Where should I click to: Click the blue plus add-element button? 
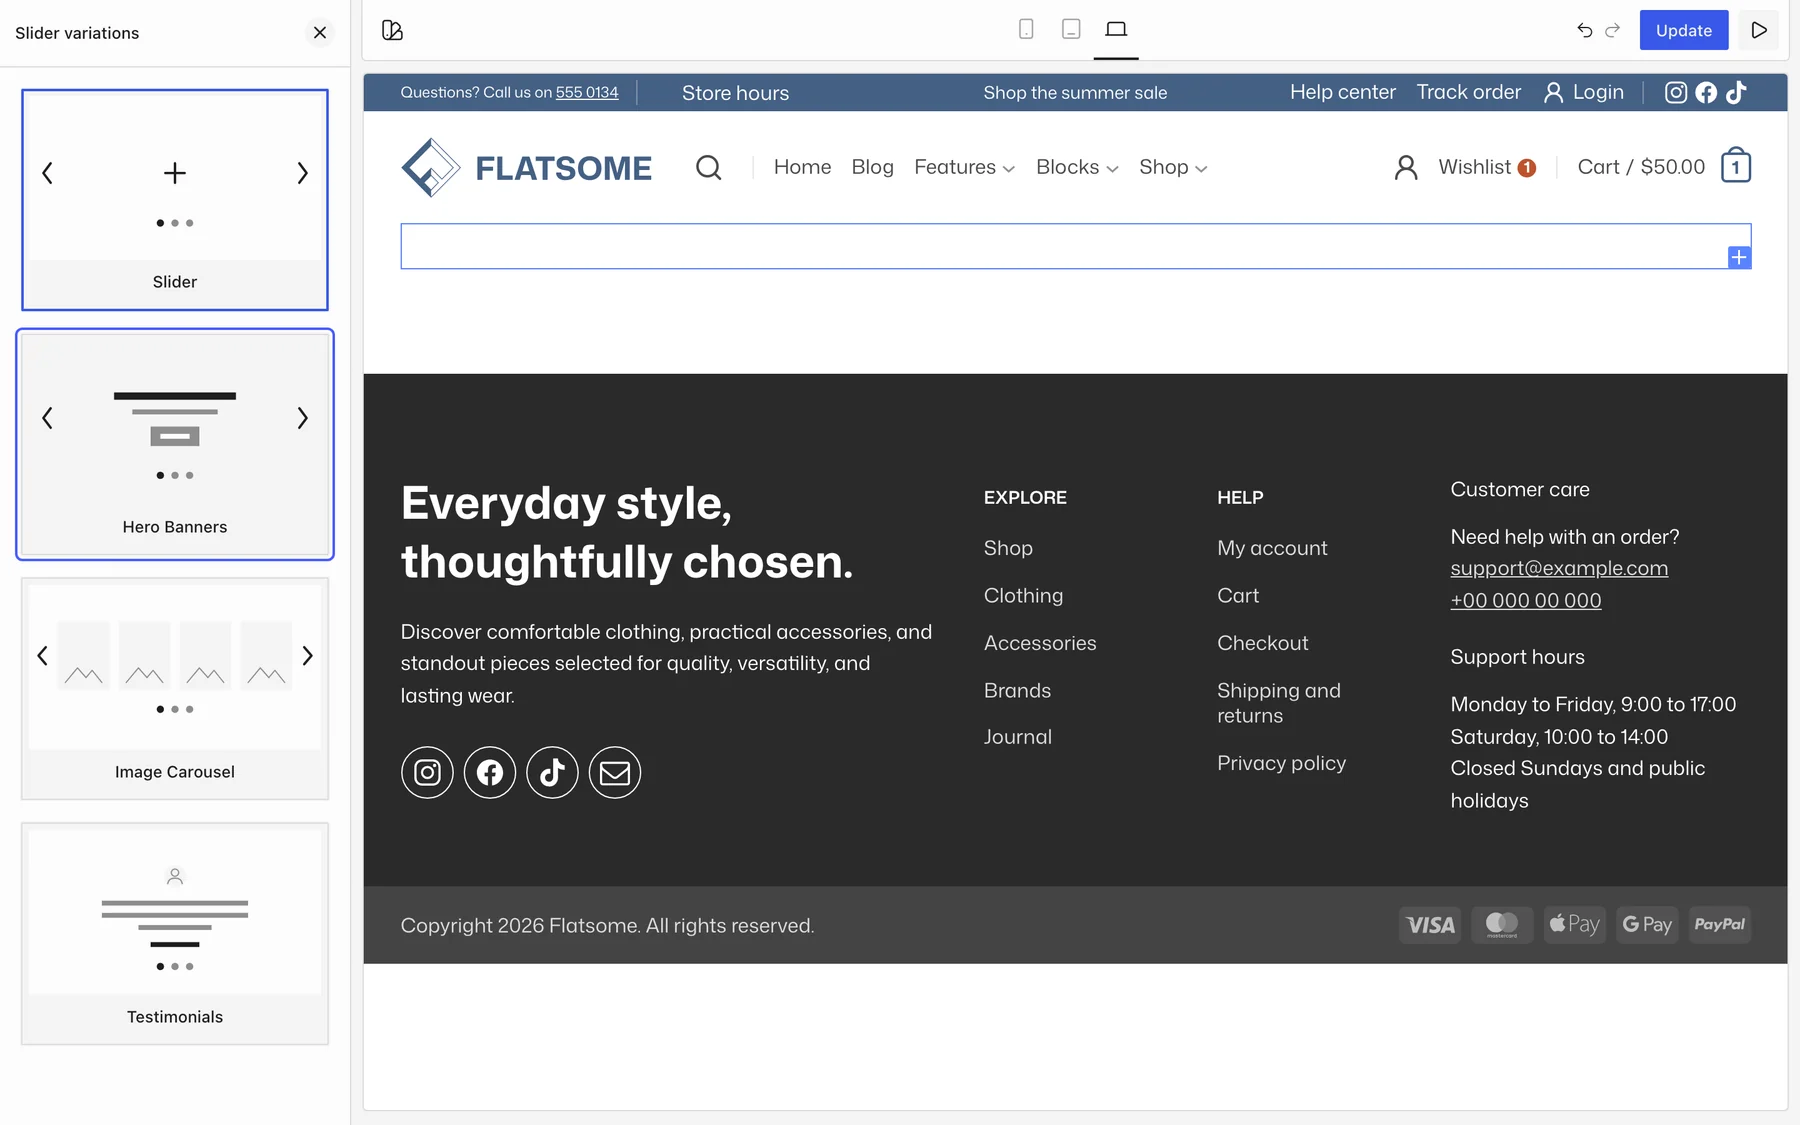point(1739,258)
